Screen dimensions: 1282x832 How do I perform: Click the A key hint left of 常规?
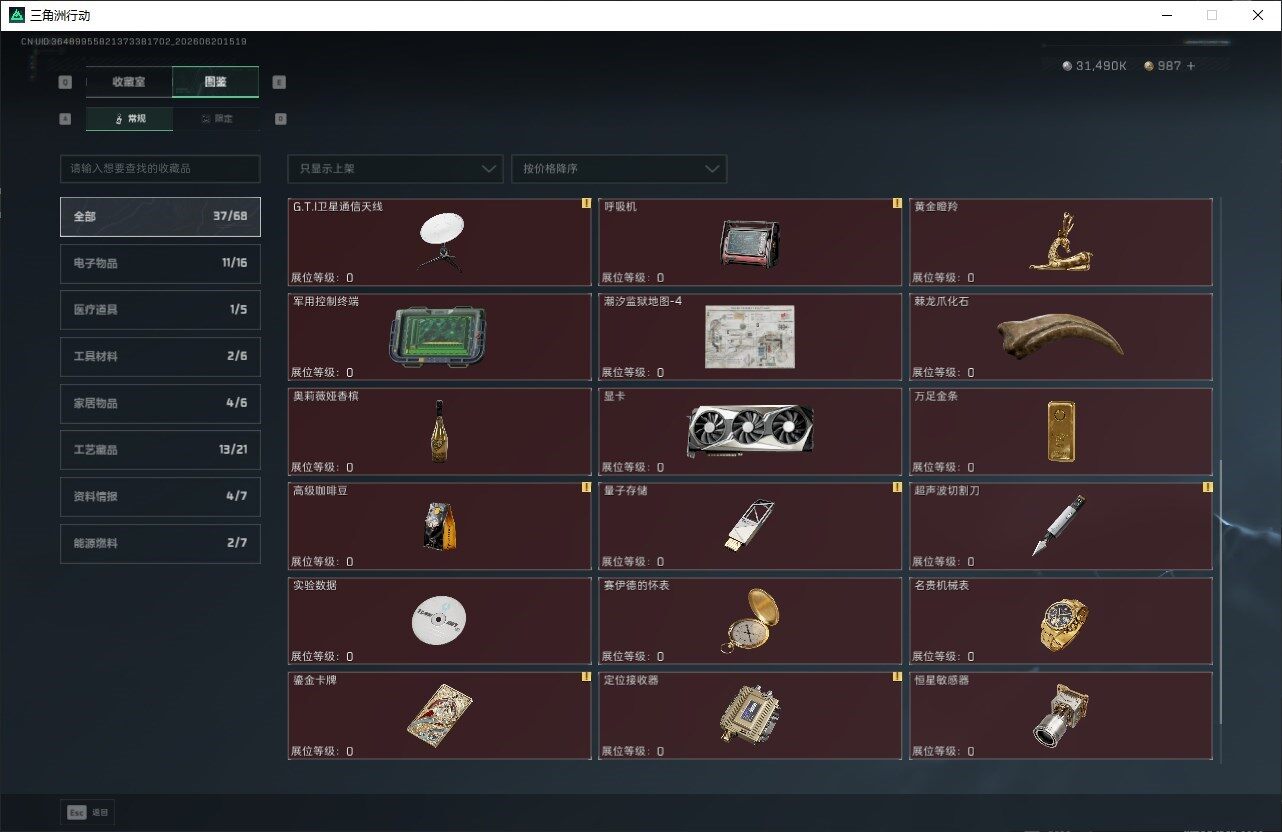[65, 118]
